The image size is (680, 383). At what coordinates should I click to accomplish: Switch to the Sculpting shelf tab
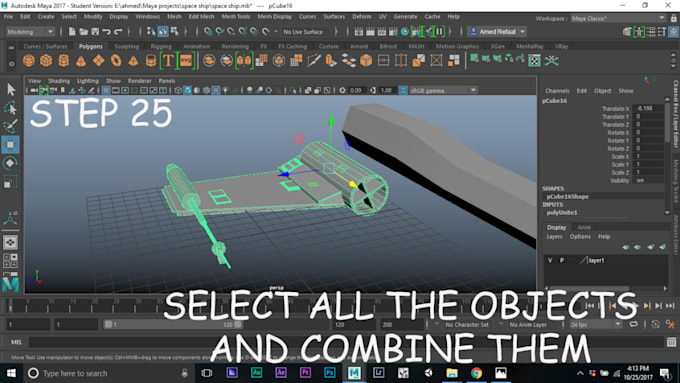(127, 46)
